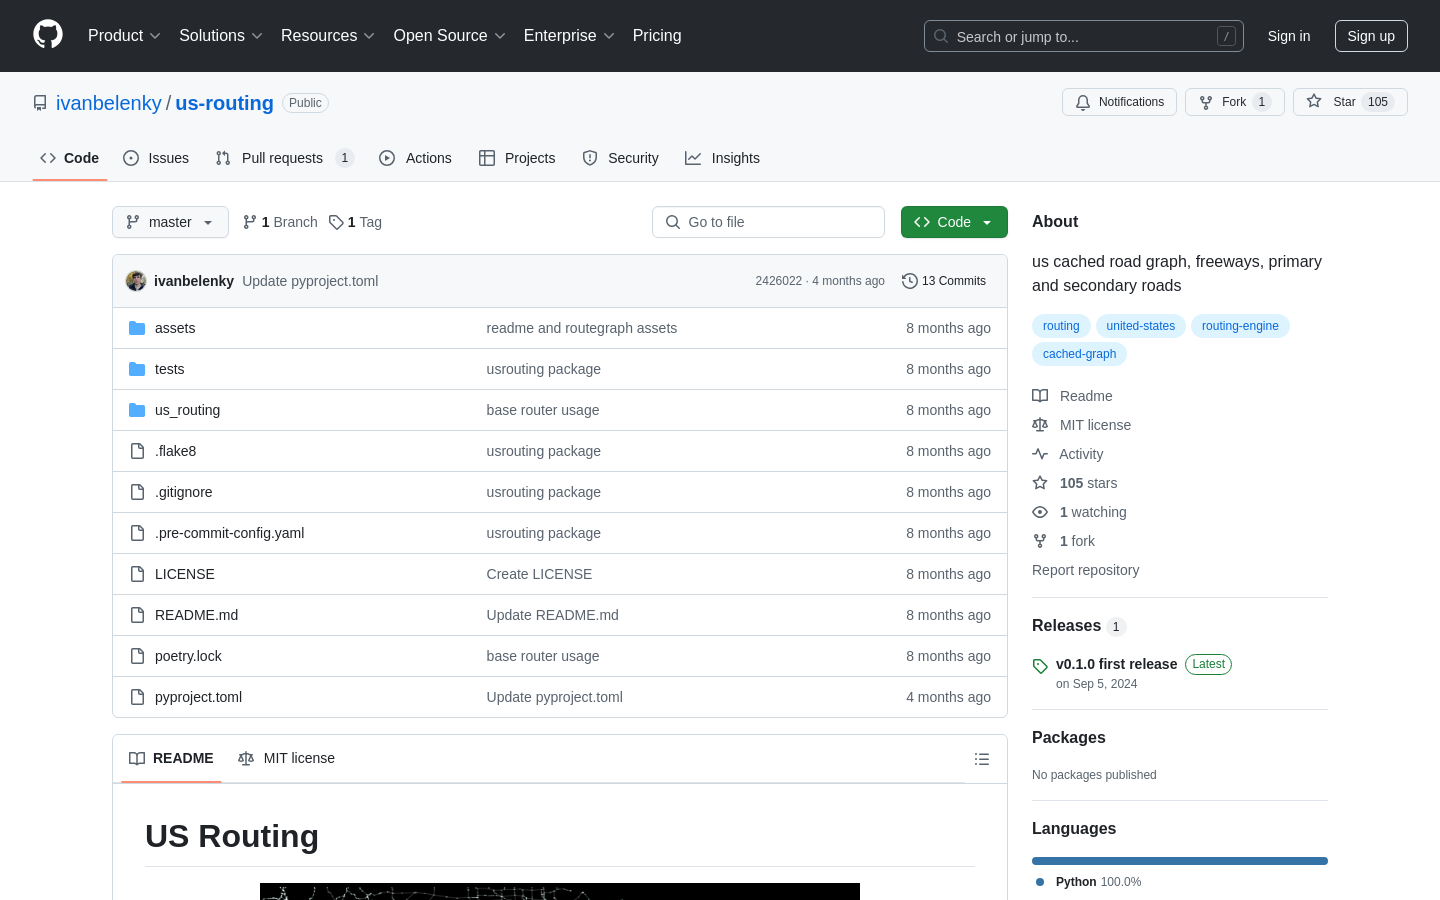Click the cached-graph topic tag
Image resolution: width=1440 pixels, height=900 pixels.
point(1079,354)
